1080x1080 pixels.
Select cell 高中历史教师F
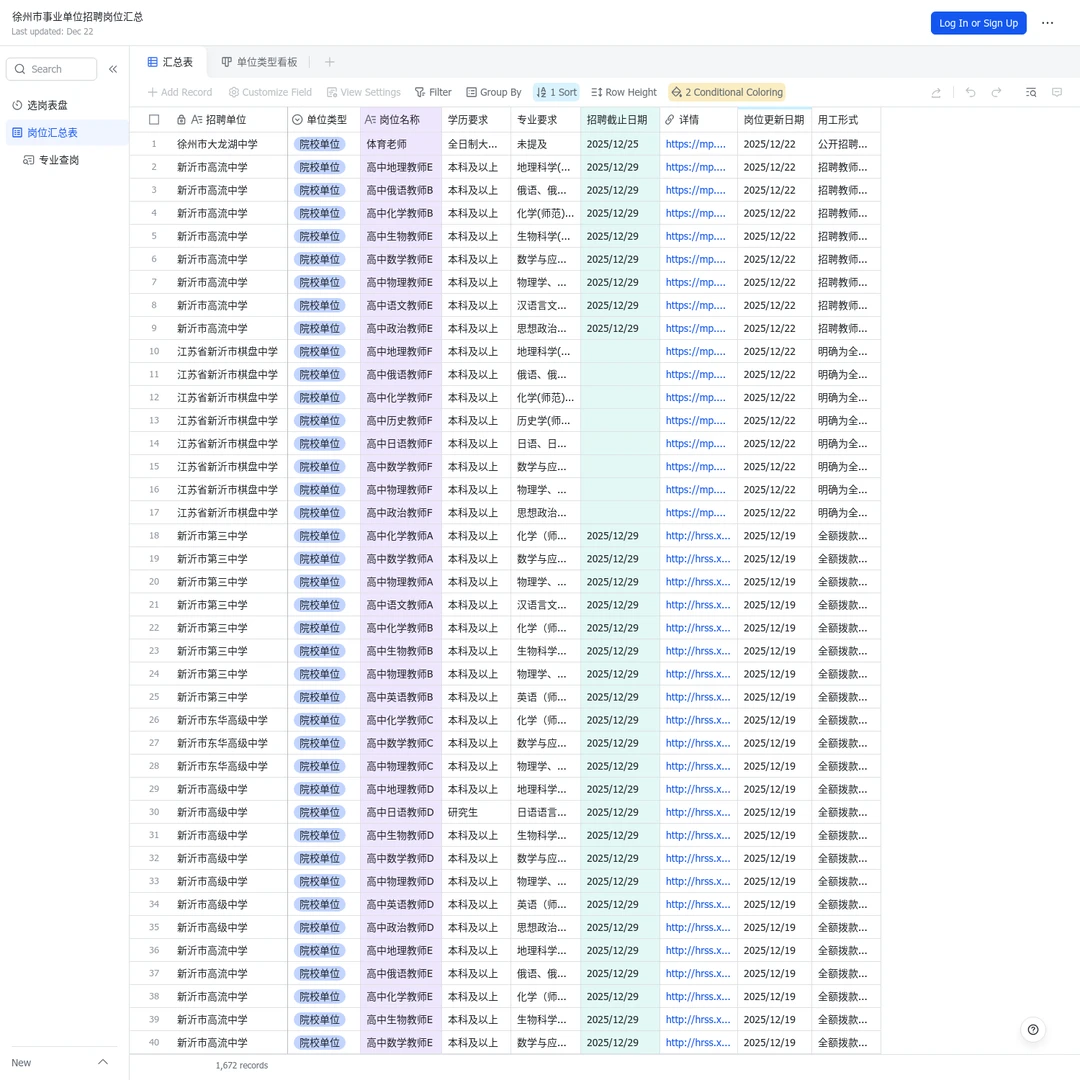401,421
